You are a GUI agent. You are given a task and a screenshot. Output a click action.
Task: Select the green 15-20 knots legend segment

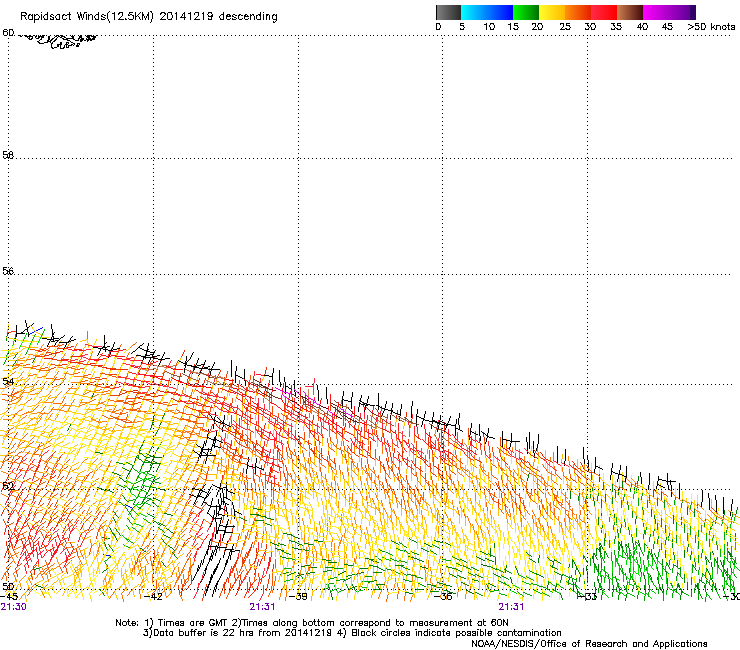click(x=526, y=12)
